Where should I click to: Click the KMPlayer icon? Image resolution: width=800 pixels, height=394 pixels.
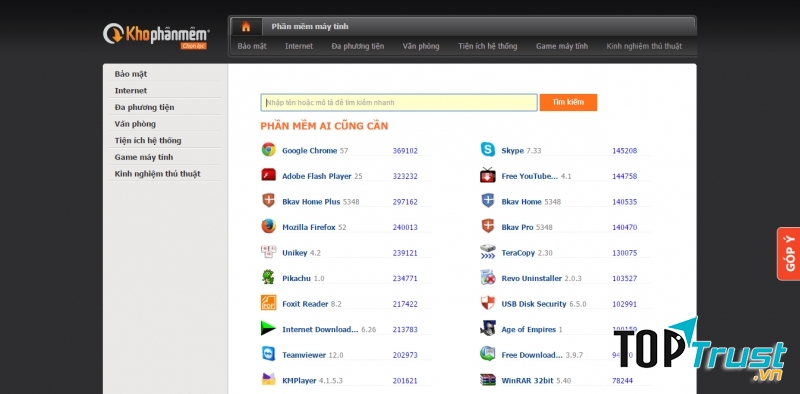(x=268, y=379)
